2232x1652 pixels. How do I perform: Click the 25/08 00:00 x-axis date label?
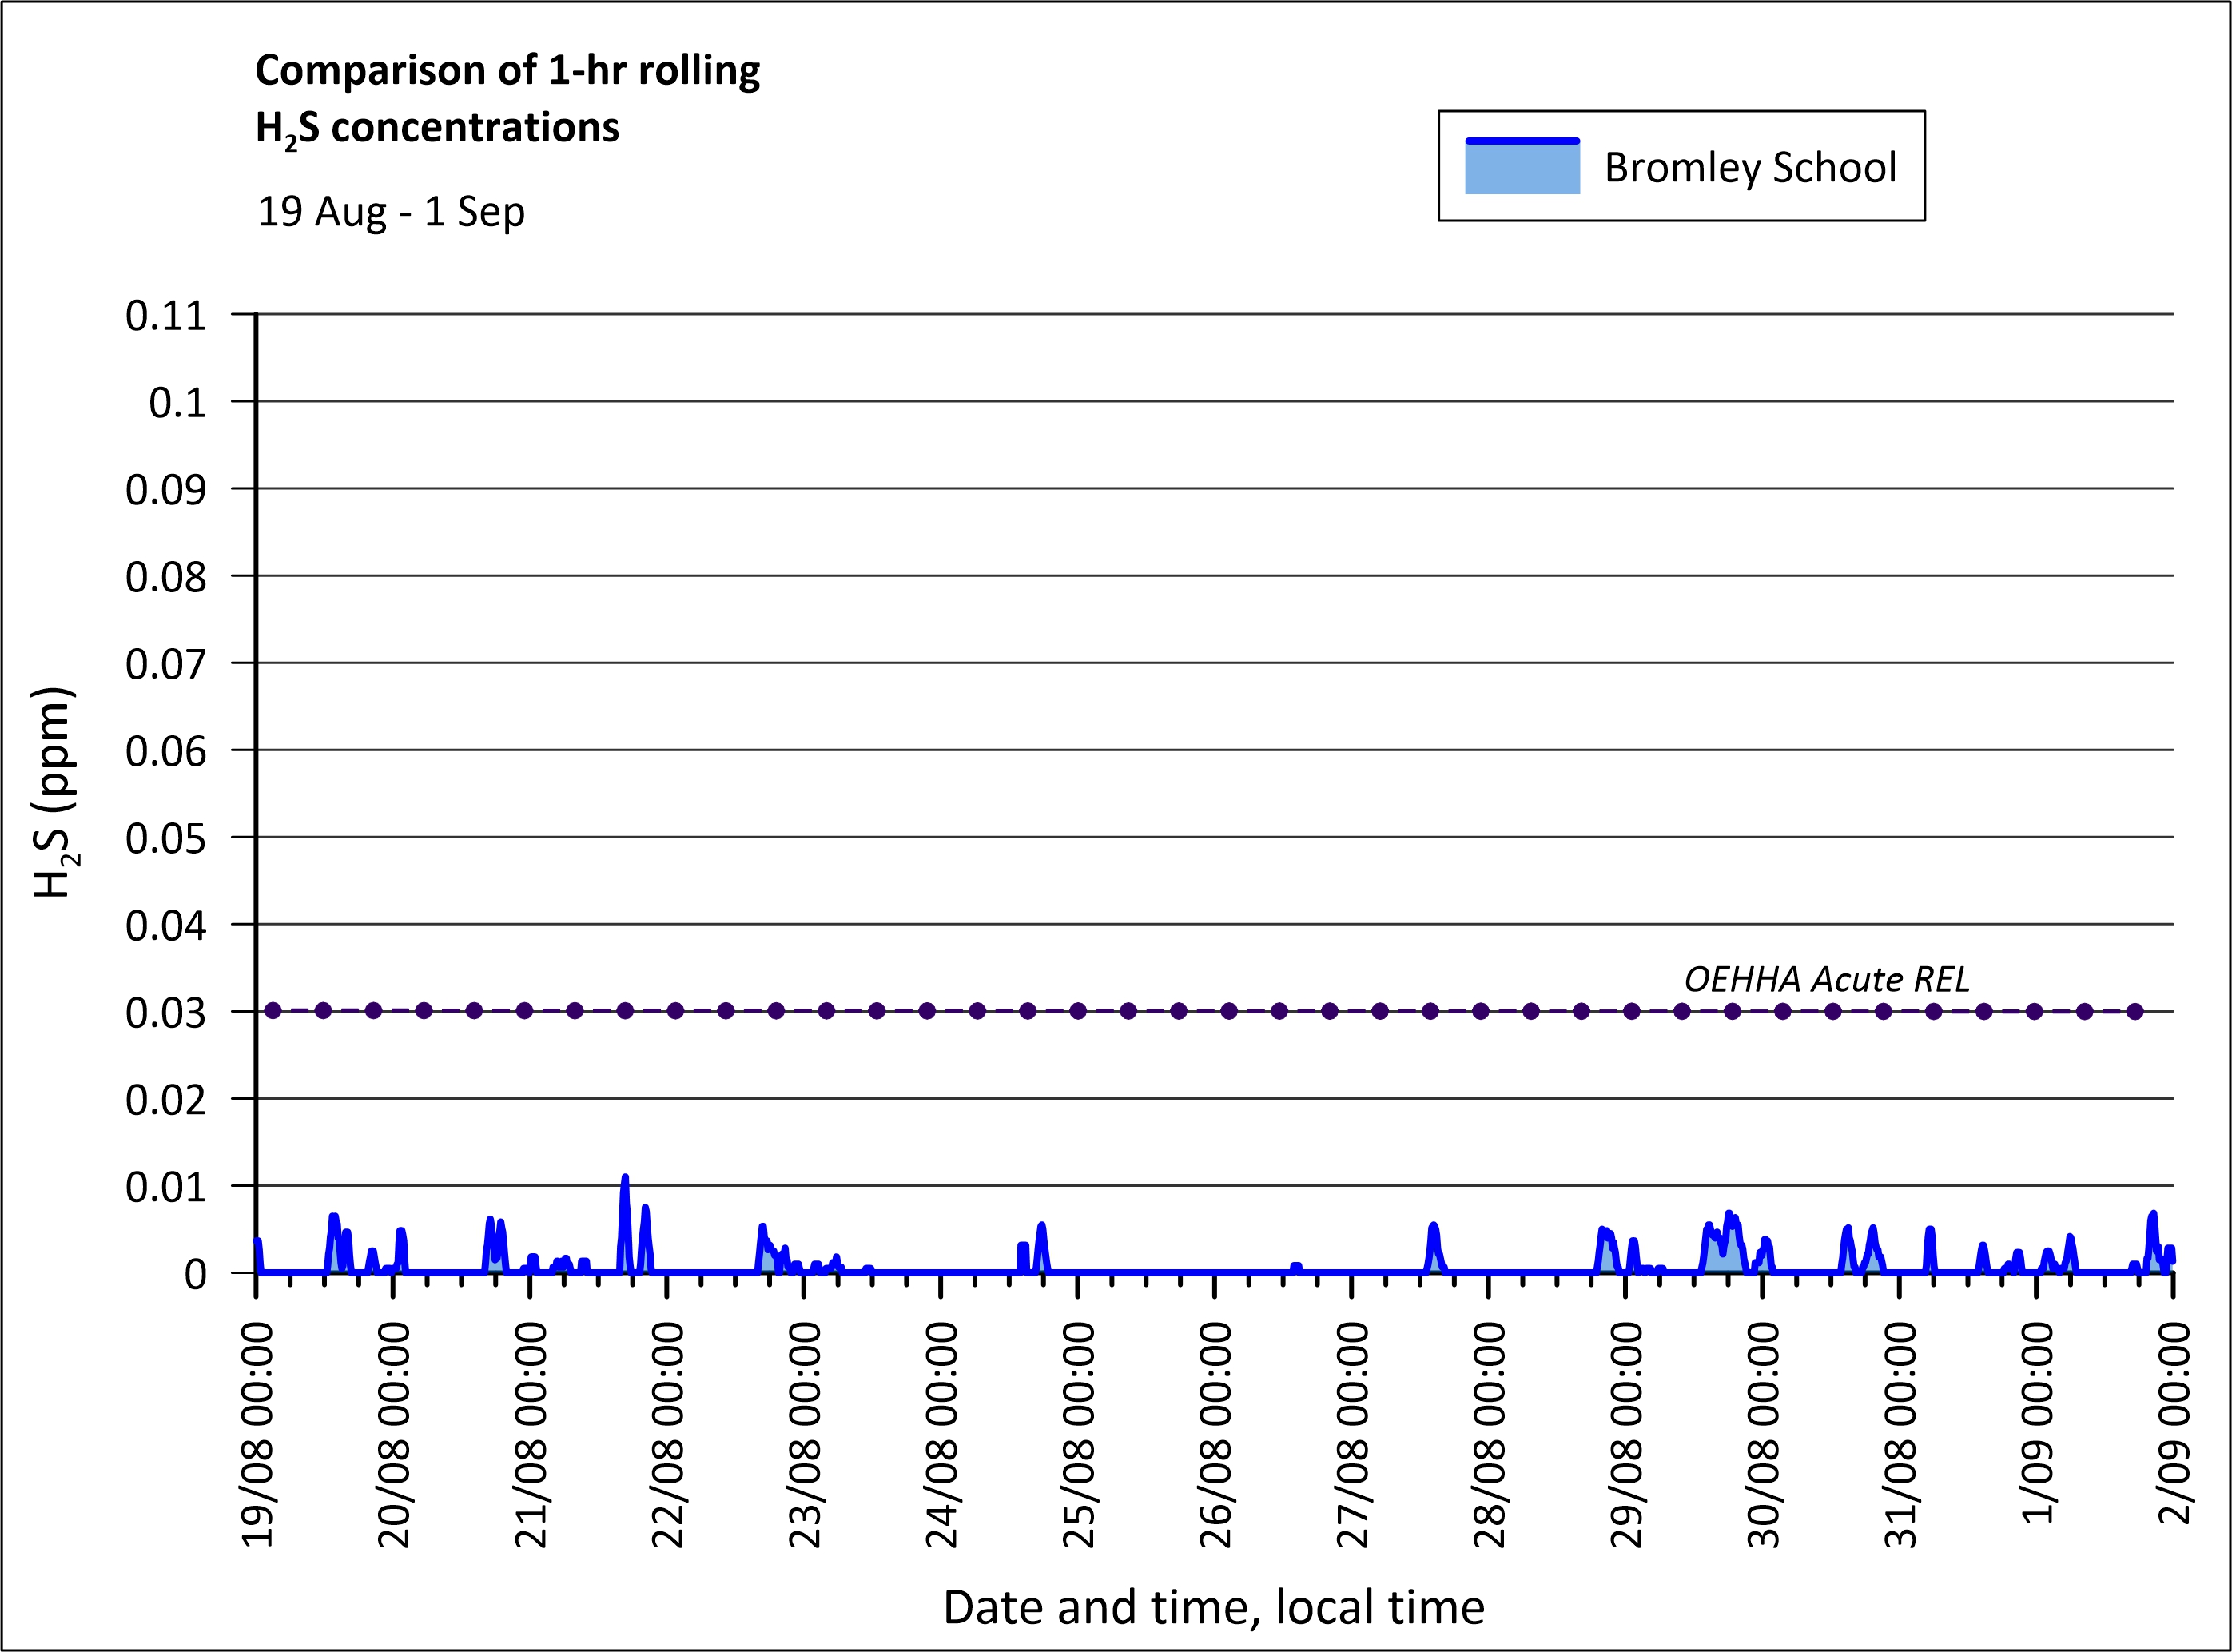pos(1078,1434)
